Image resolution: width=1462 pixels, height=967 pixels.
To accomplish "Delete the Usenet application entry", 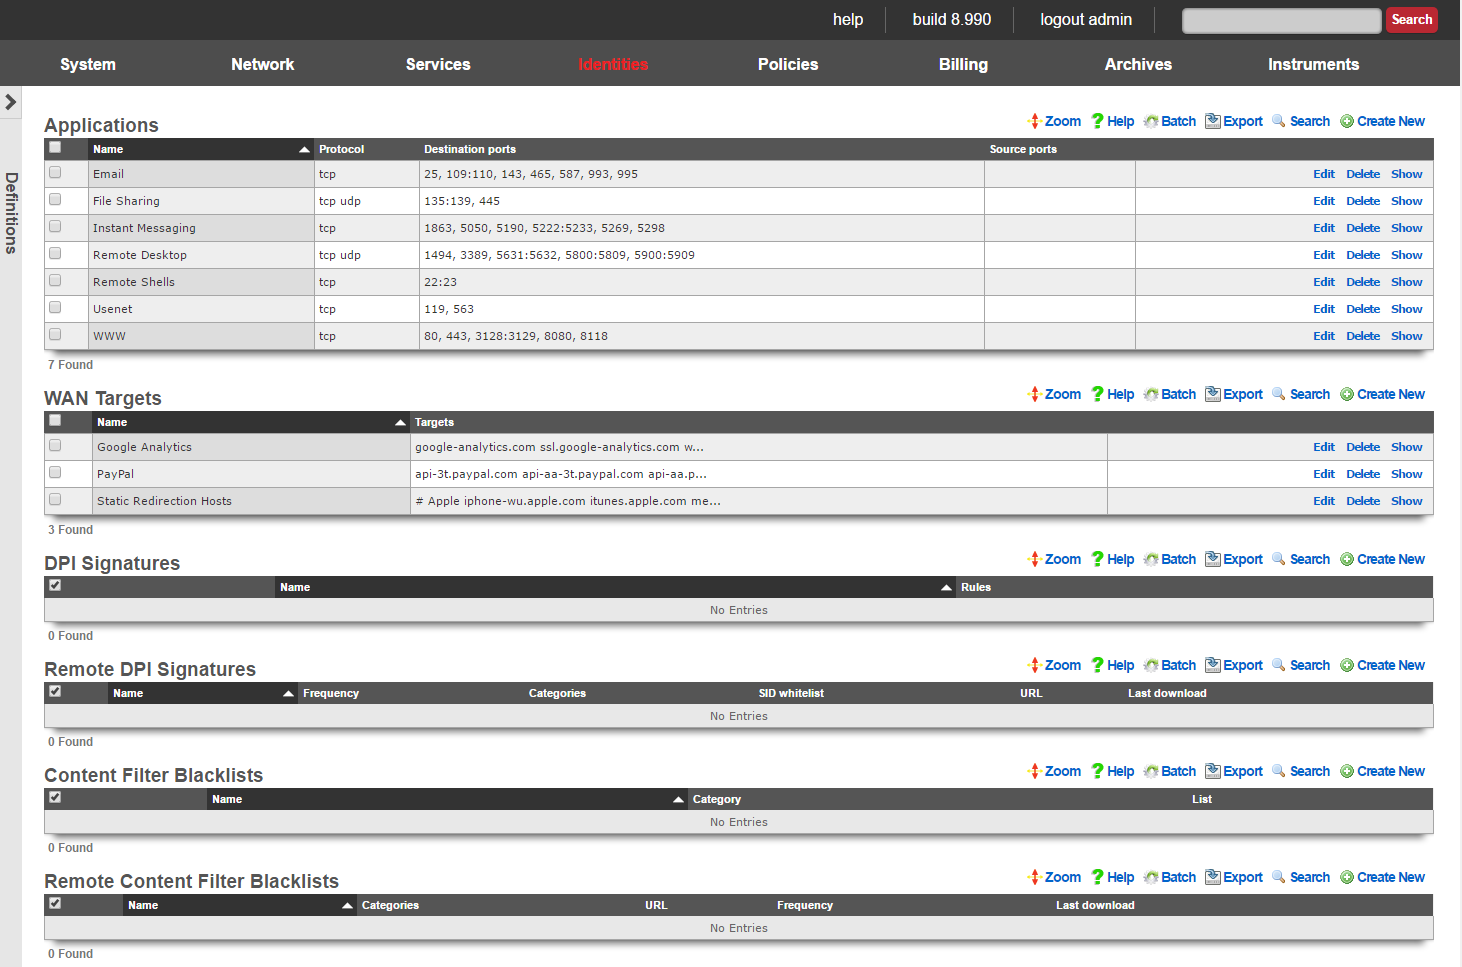I will [x=1363, y=309].
